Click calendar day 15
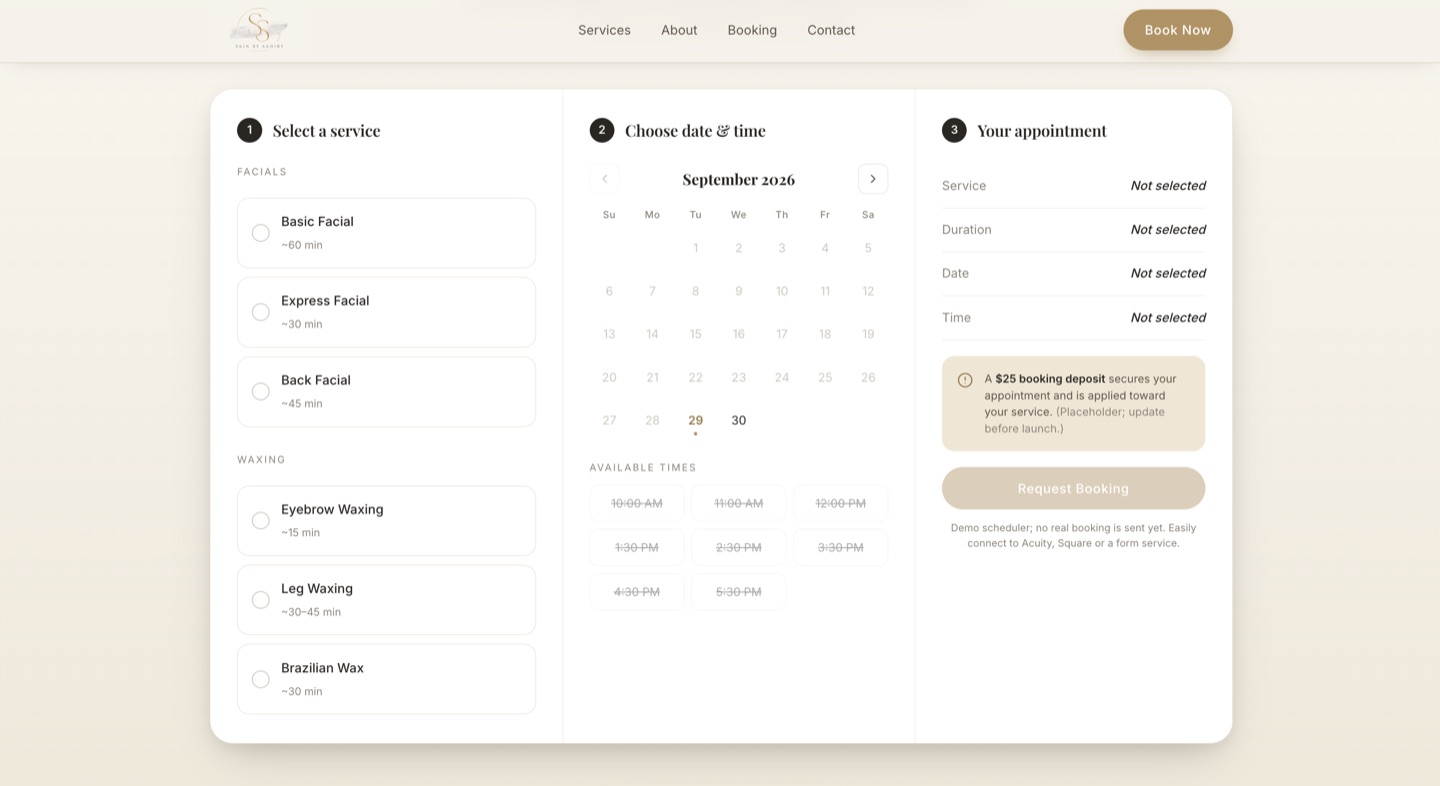Viewport: 1440px width, 786px height. (x=695, y=334)
